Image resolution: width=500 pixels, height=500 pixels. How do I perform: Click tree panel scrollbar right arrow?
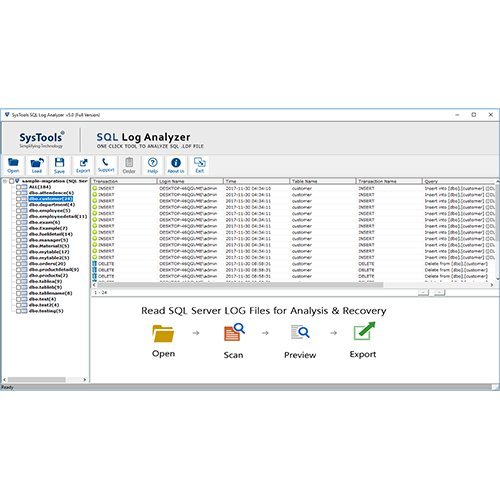point(85,380)
